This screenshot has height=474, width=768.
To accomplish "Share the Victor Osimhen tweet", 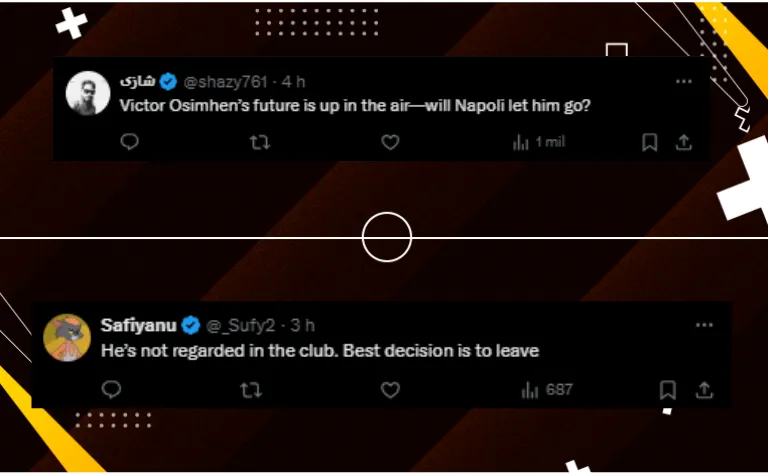I will [683, 142].
